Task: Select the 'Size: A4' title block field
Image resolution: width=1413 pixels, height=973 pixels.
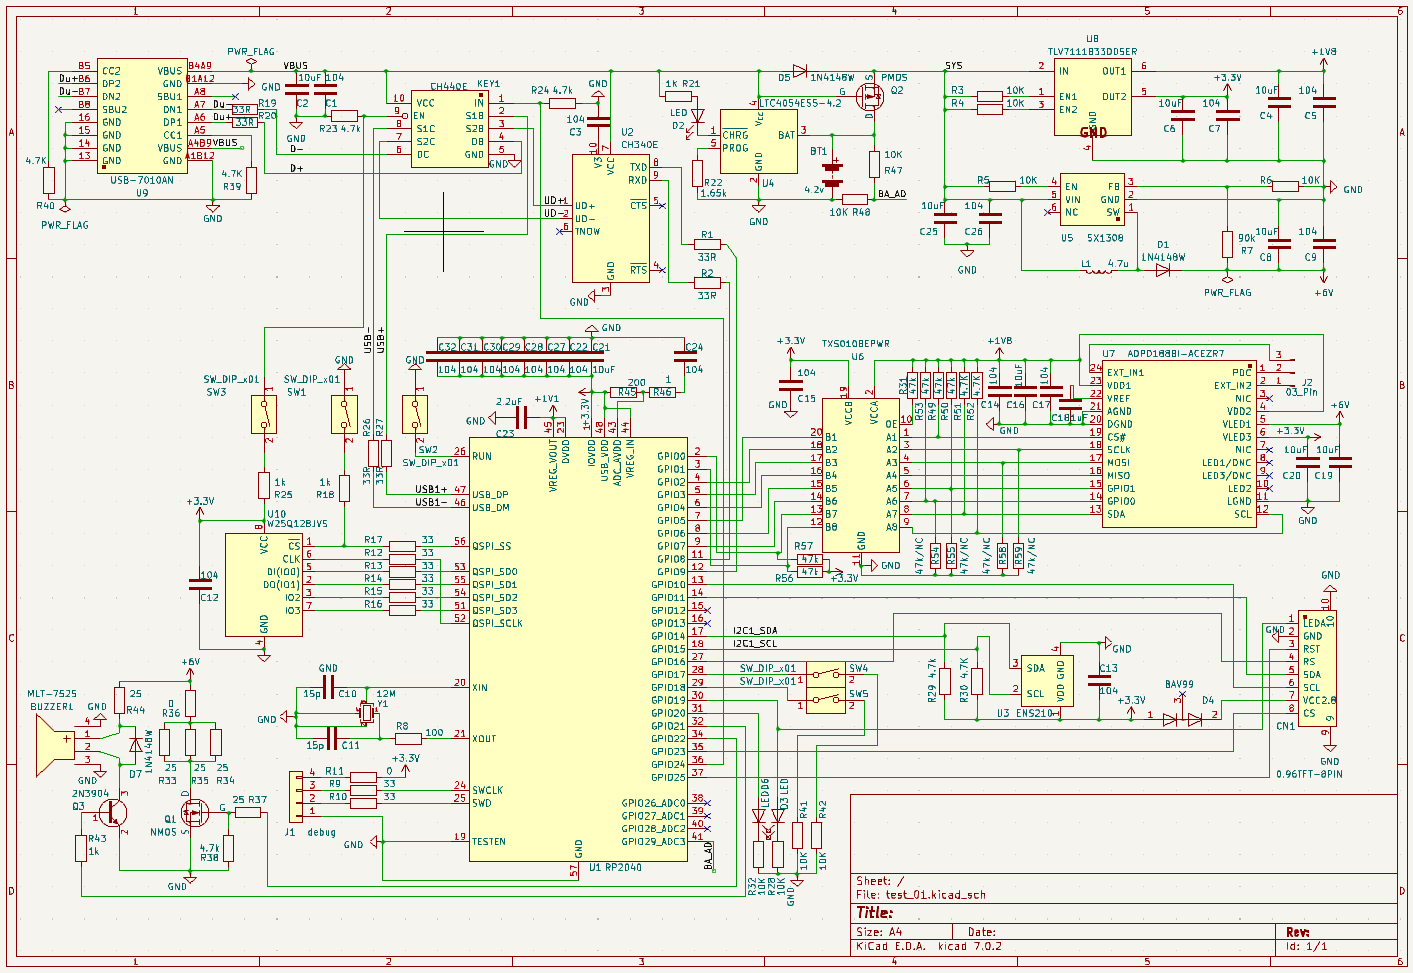Action: 878,932
